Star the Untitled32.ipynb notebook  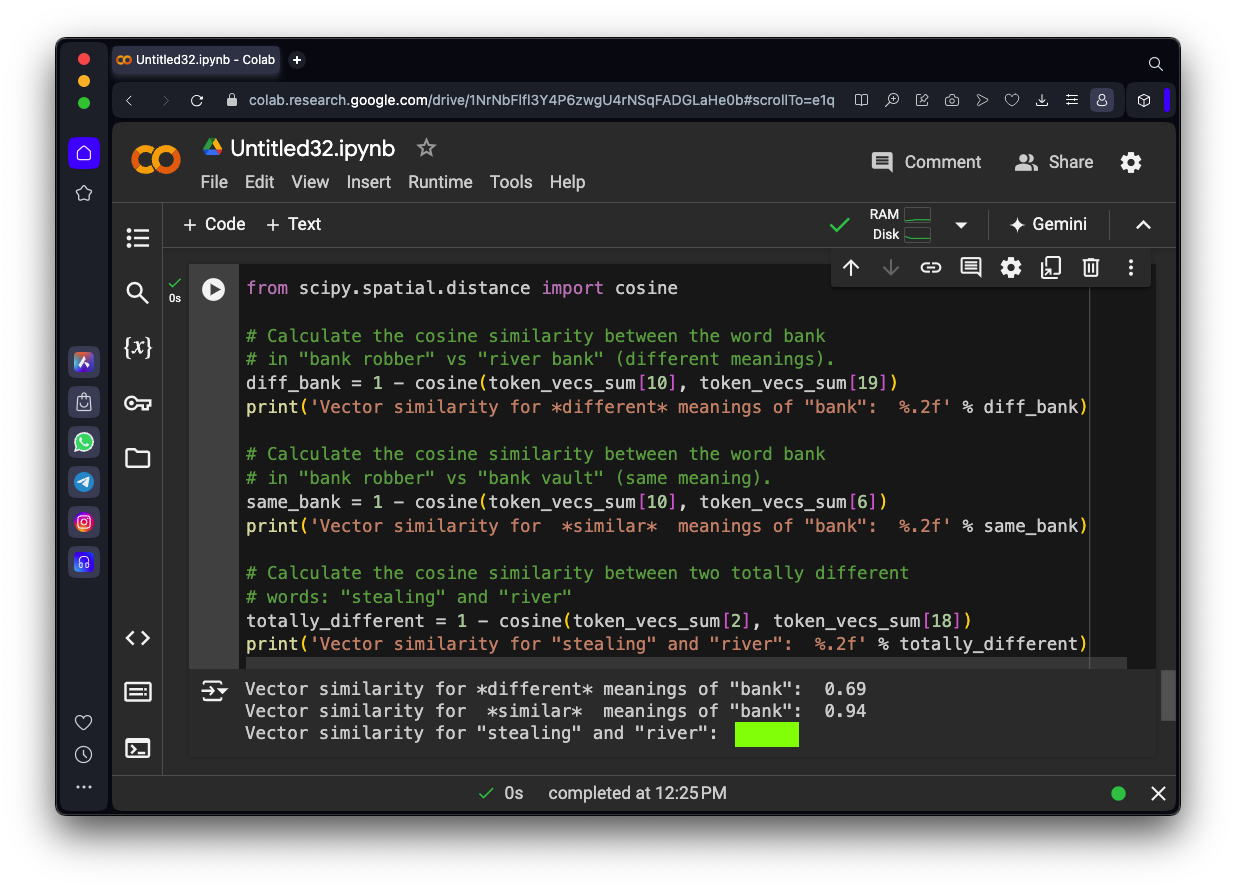tap(426, 148)
